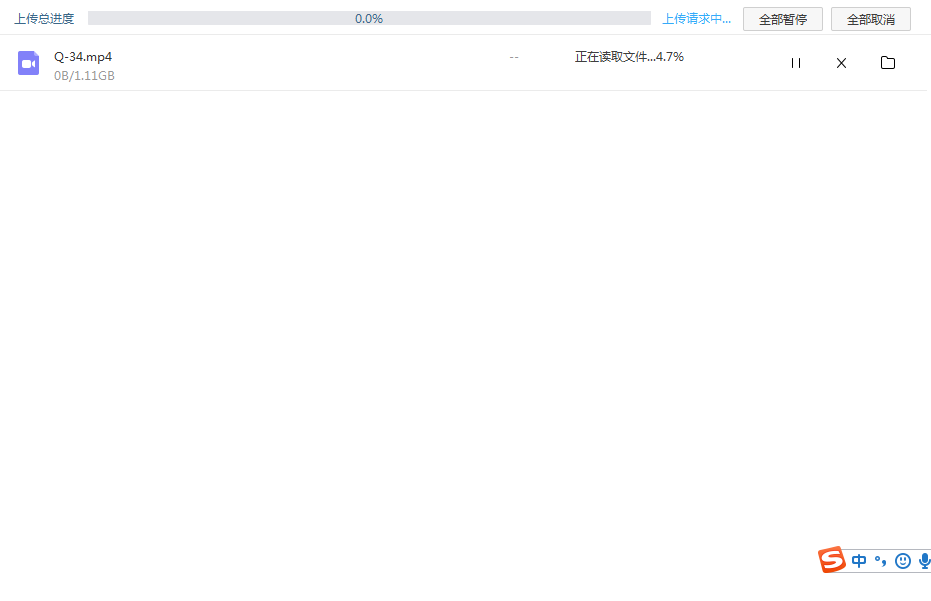
Task: Click the purple video file icon
Action: [28, 63]
